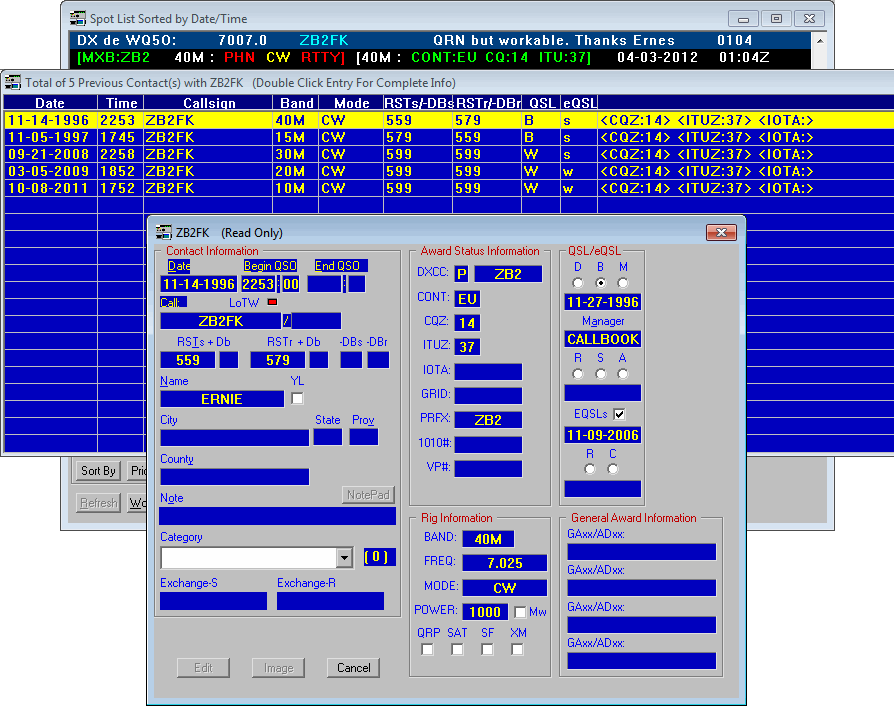Enable the QRP checkbox
The height and width of the screenshot is (706, 894).
427,650
